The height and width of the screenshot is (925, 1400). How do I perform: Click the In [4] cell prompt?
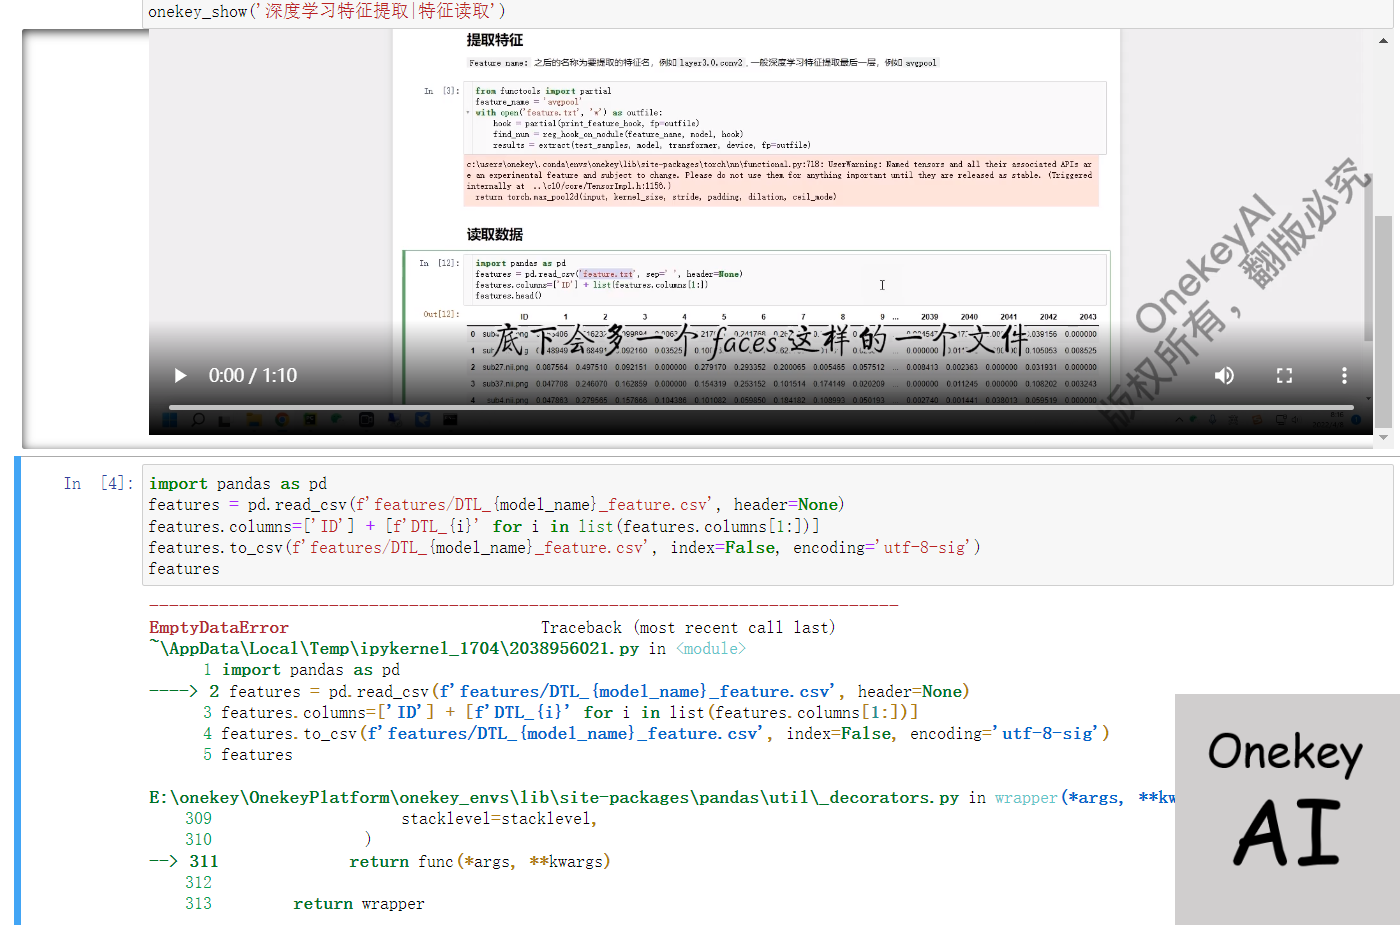pos(98,484)
